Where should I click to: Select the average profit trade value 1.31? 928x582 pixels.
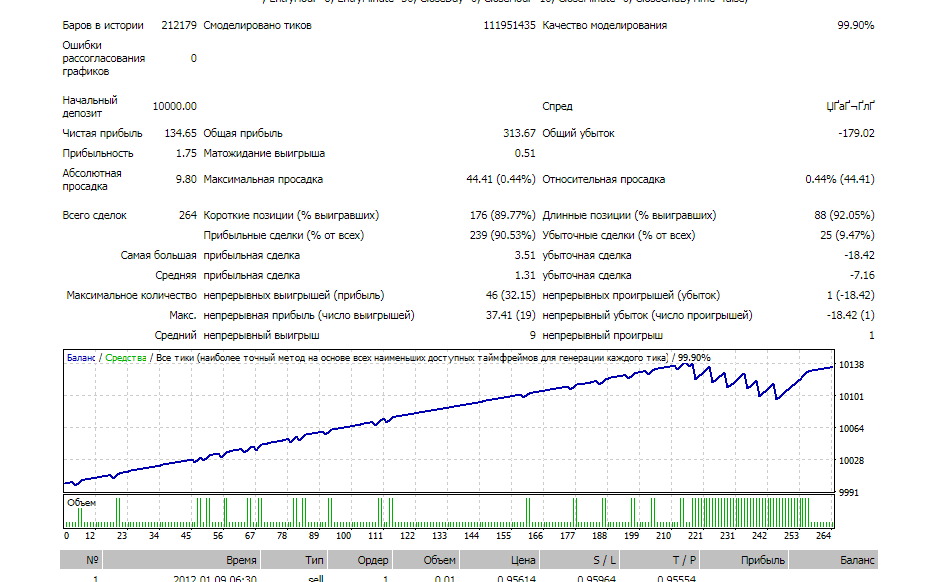[525, 276]
